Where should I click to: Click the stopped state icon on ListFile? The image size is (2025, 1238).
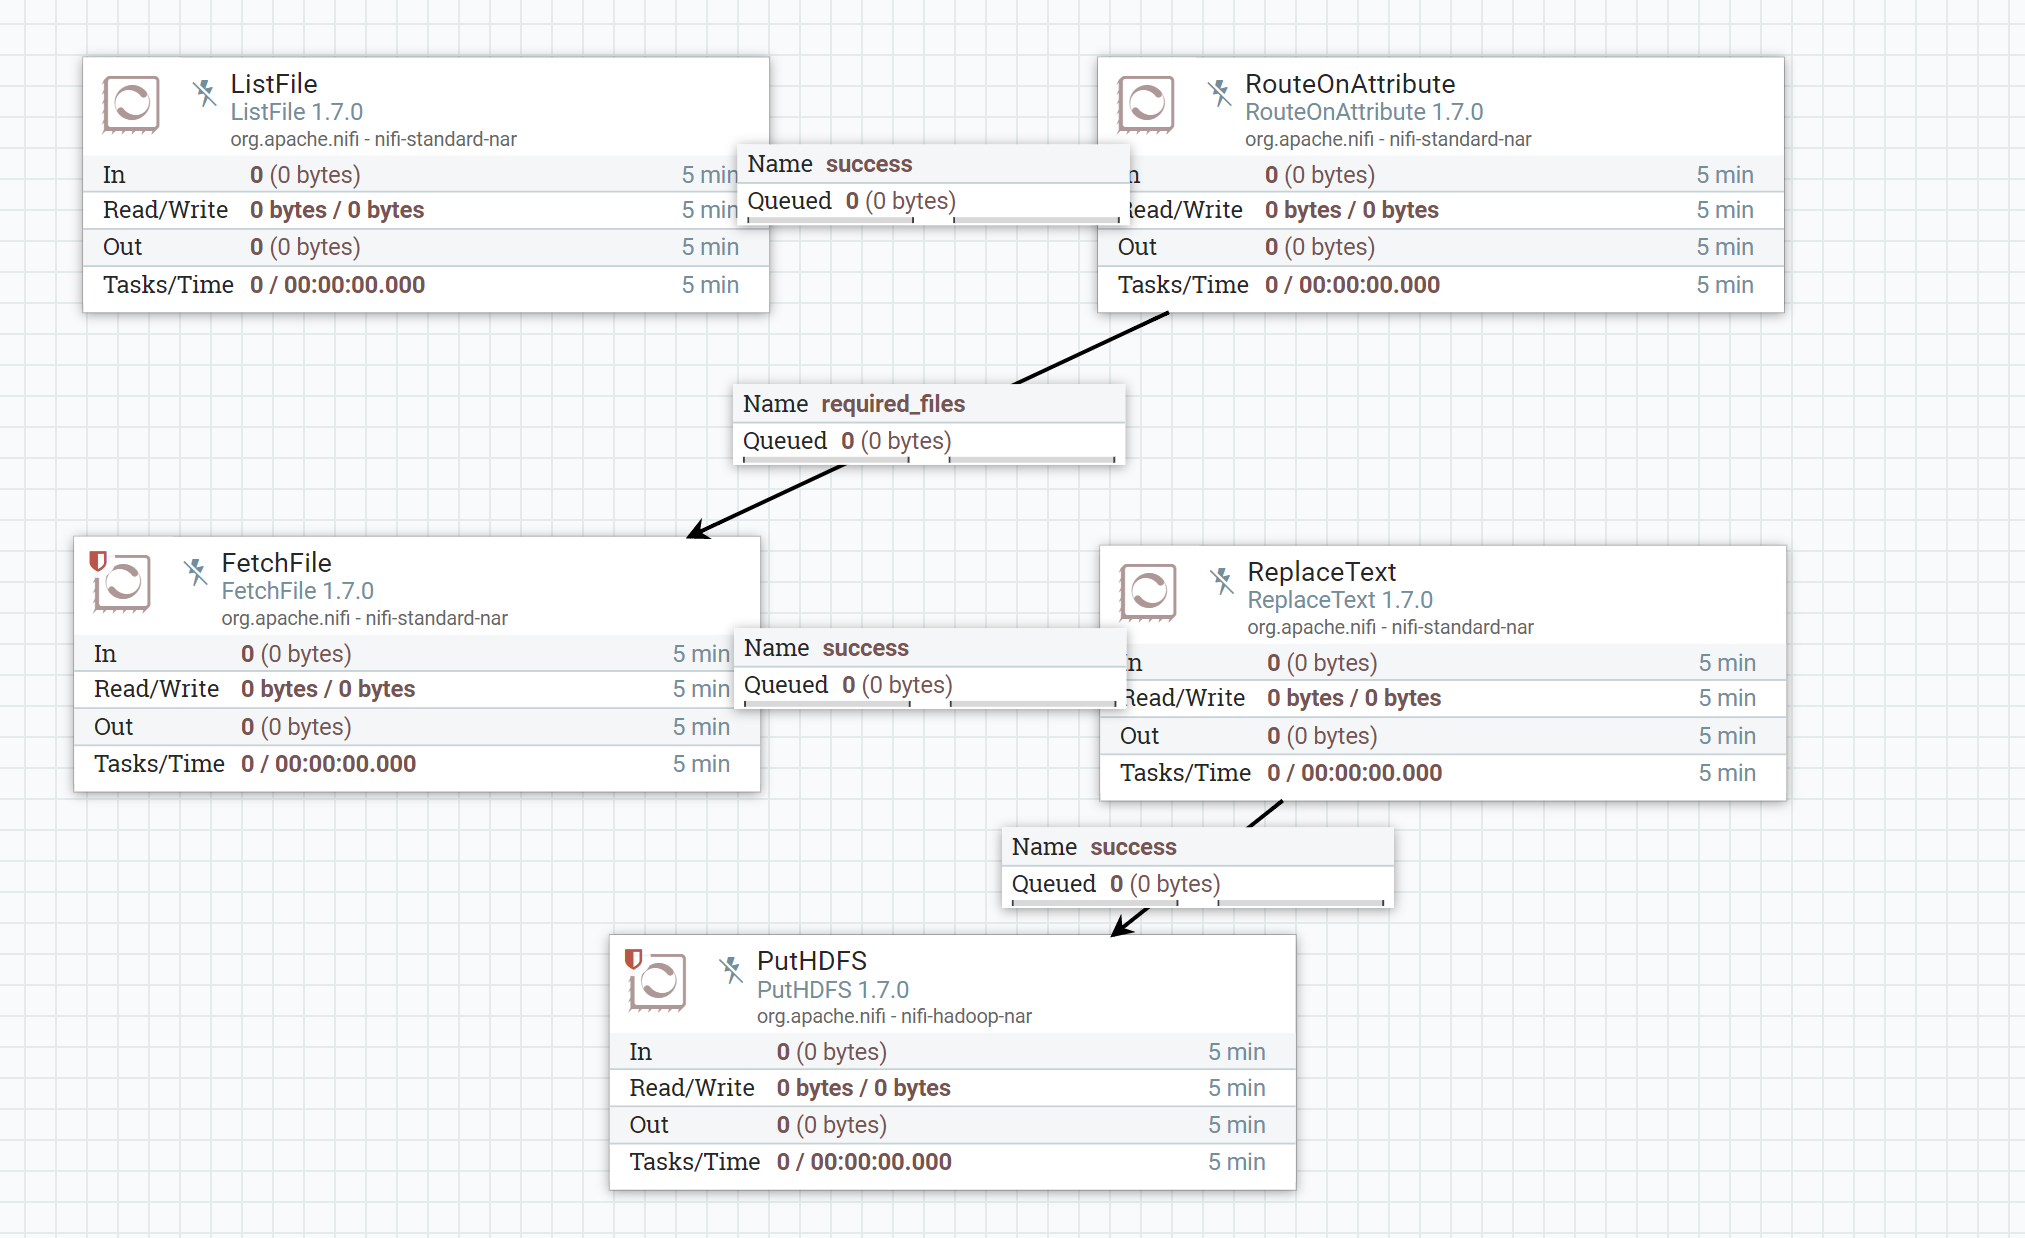[206, 92]
